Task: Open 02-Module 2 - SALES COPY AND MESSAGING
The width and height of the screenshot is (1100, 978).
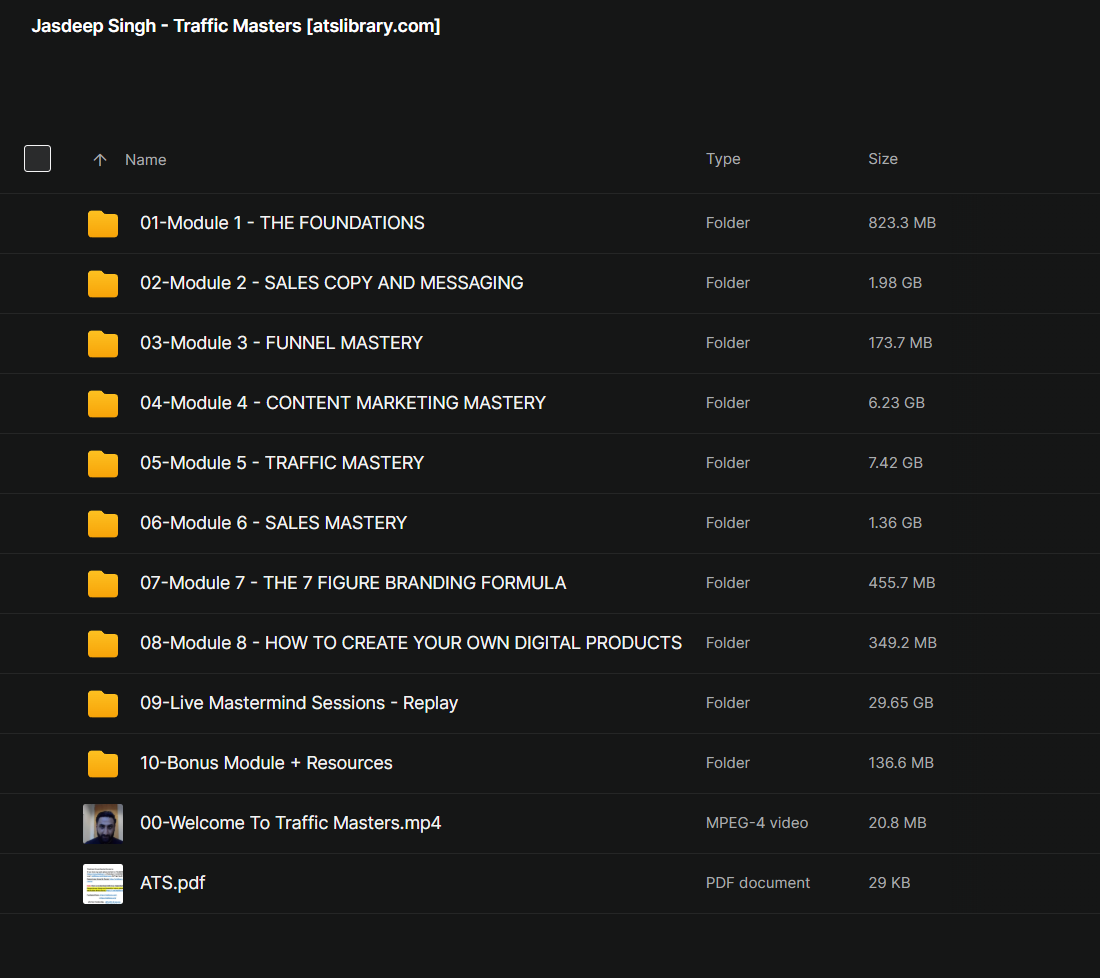Action: pyautogui.click(x=332, y=283)
